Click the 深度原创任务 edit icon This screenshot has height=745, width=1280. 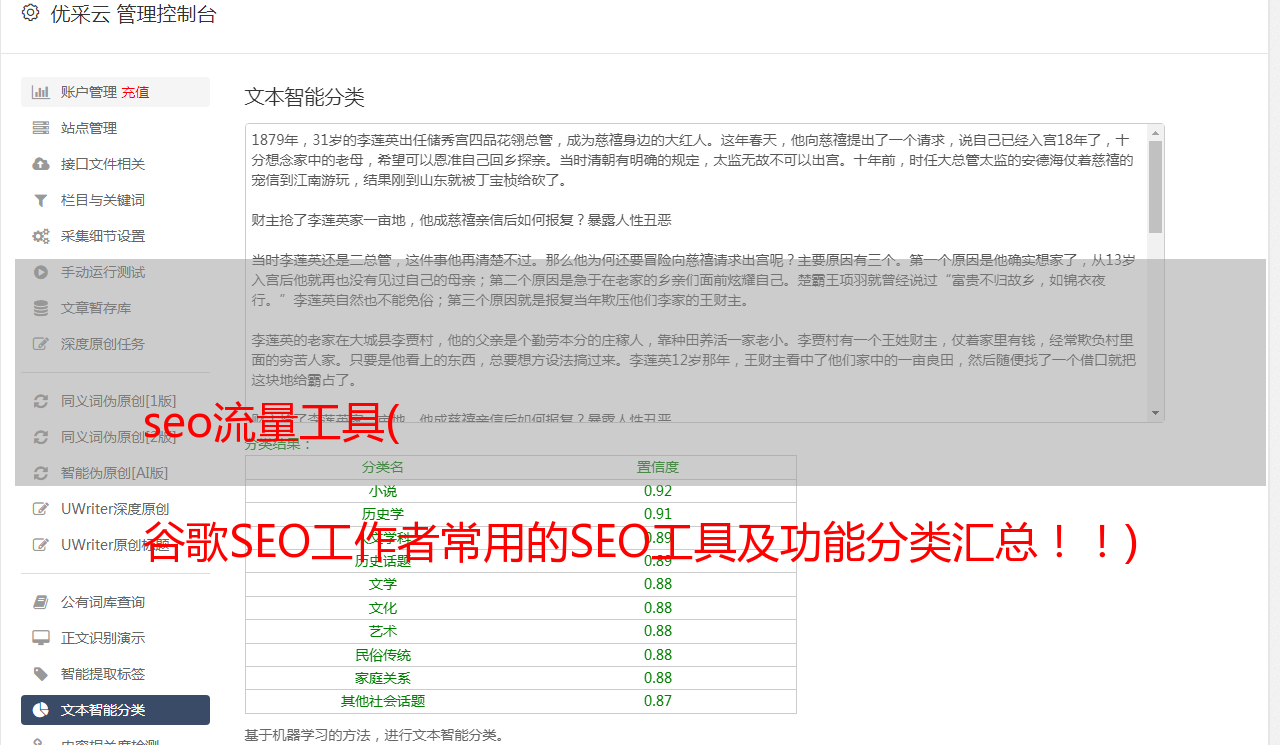click(41, 344)
